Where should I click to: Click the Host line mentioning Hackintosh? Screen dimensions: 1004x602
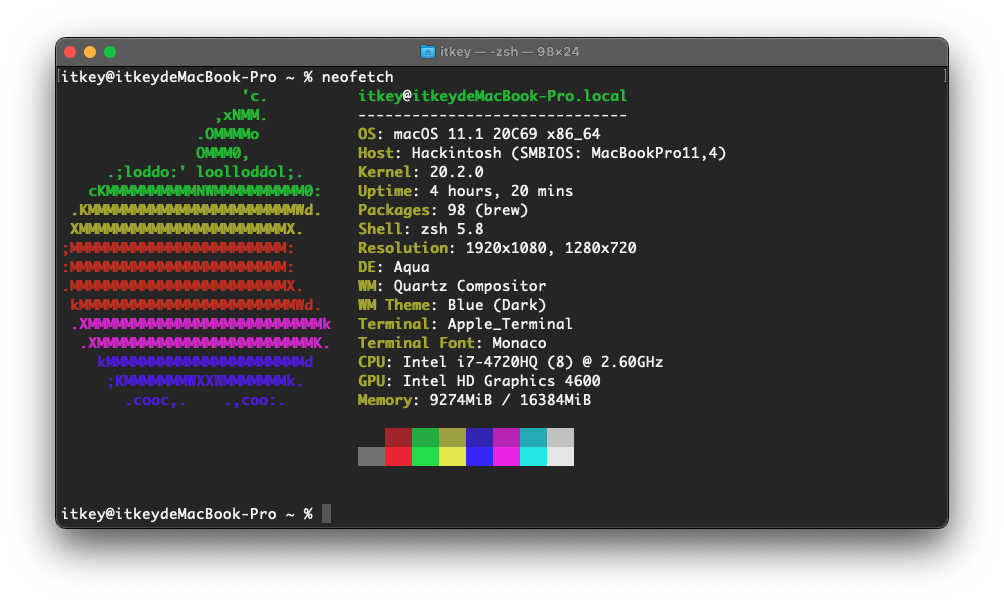tap(542, 153)
